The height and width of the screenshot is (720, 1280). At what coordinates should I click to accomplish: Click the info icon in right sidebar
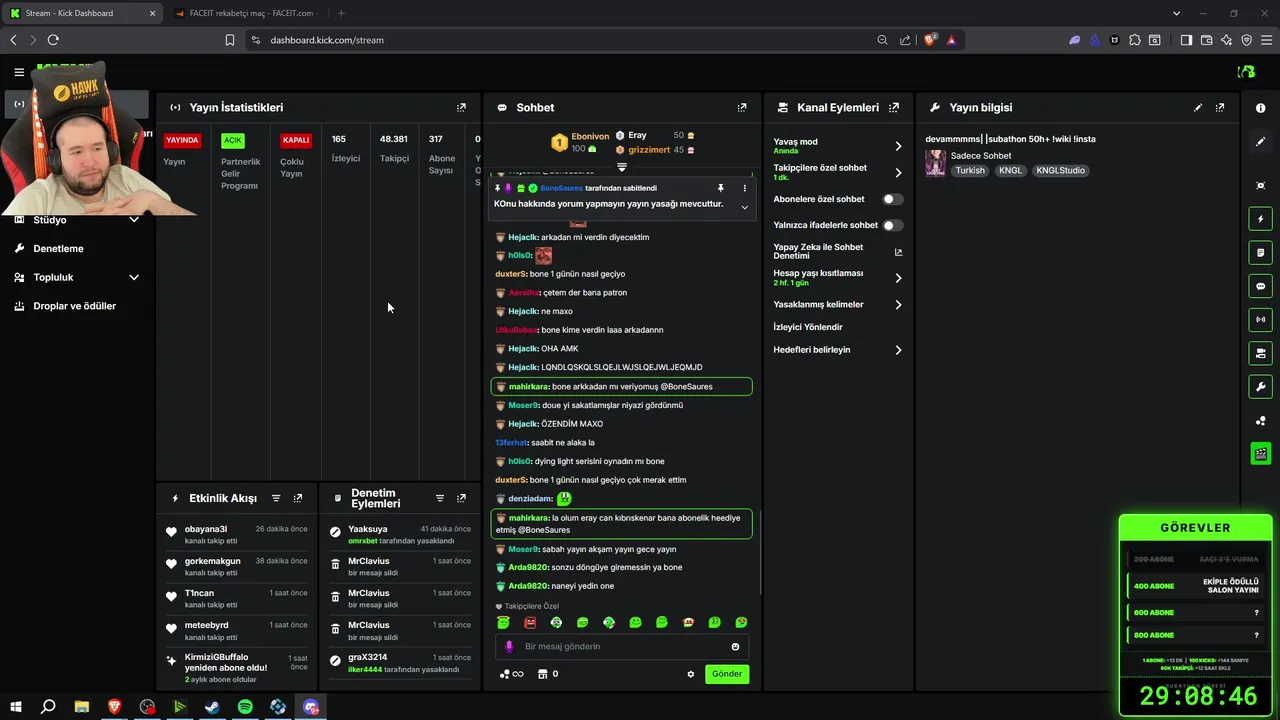click(x=1260, y=108)
